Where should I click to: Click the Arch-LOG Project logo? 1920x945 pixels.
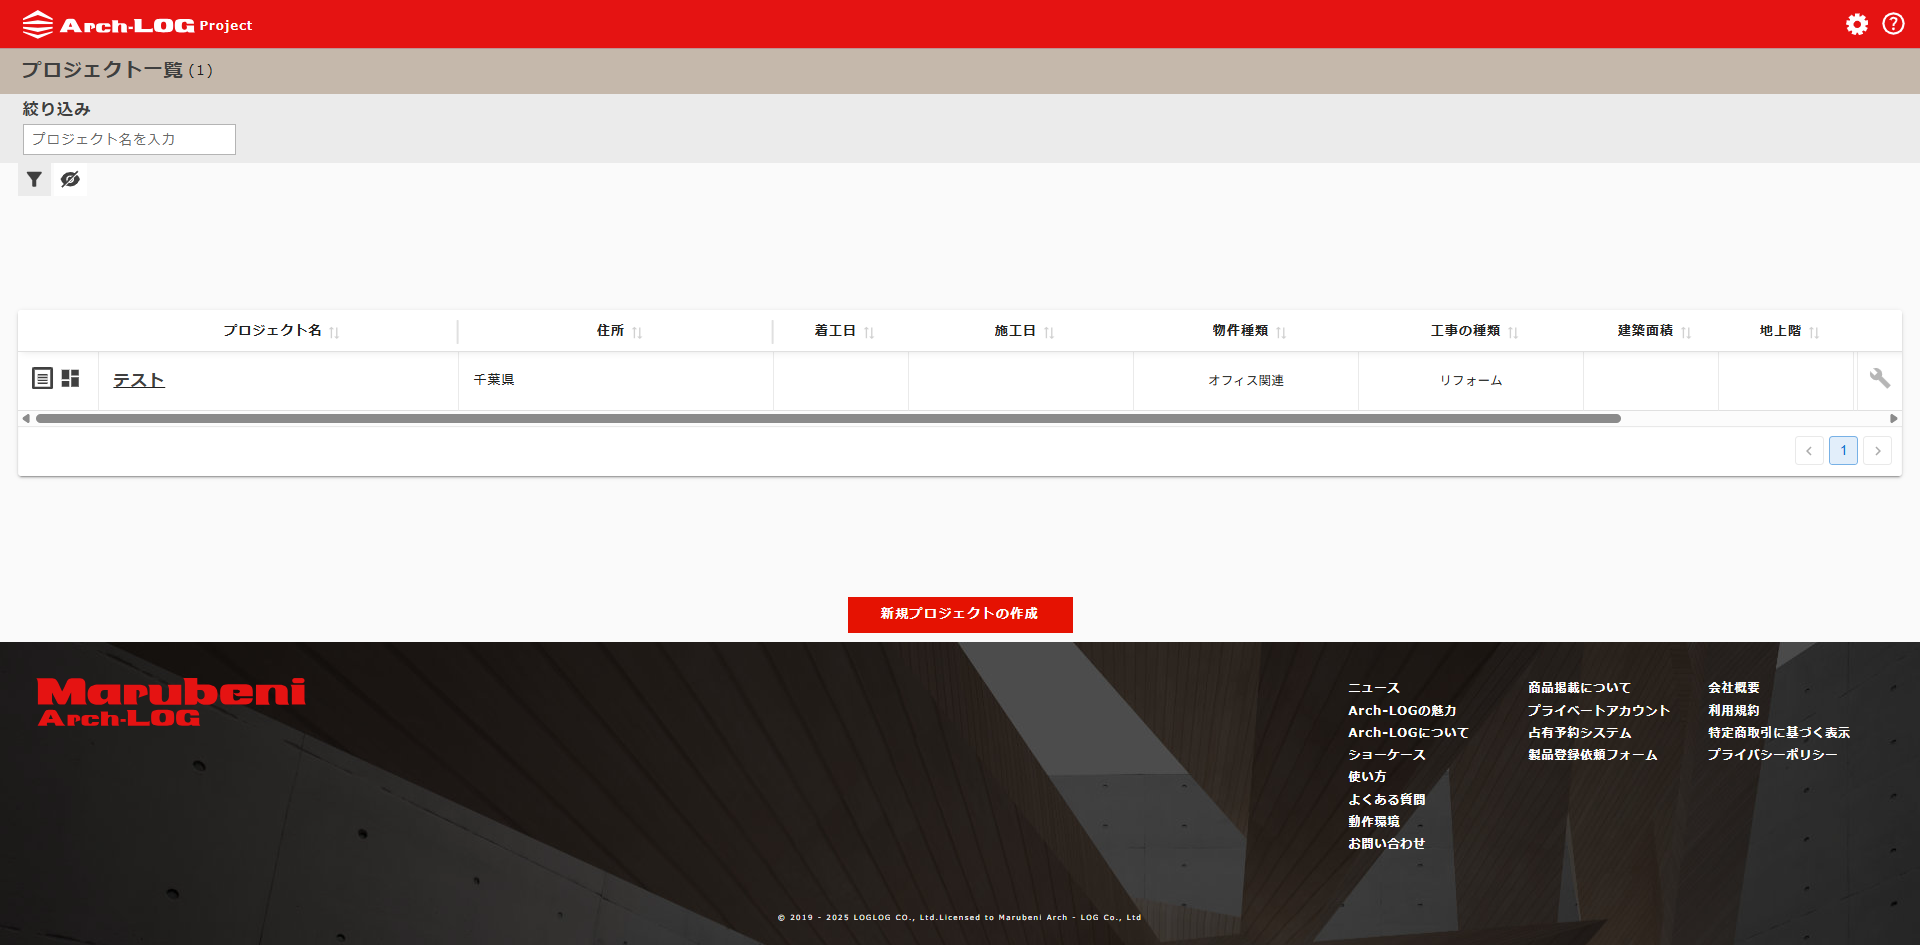pyautogui.click(x=137, y=25)
